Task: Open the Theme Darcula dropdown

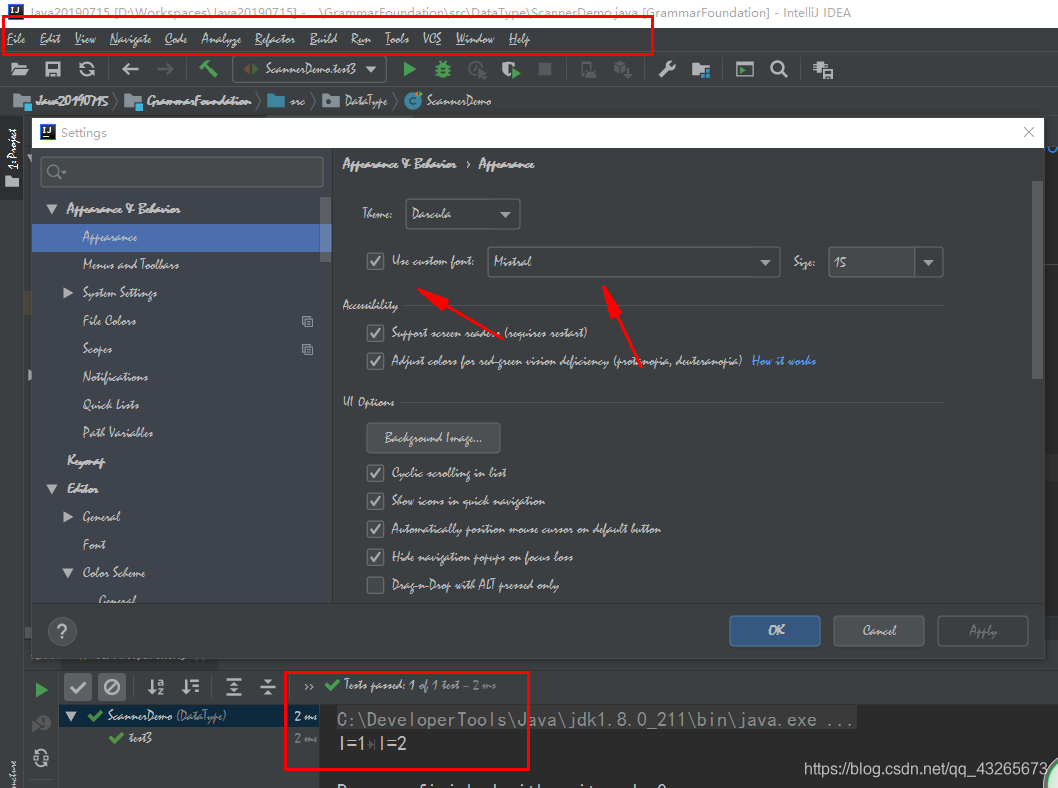Action: [463, 214]
